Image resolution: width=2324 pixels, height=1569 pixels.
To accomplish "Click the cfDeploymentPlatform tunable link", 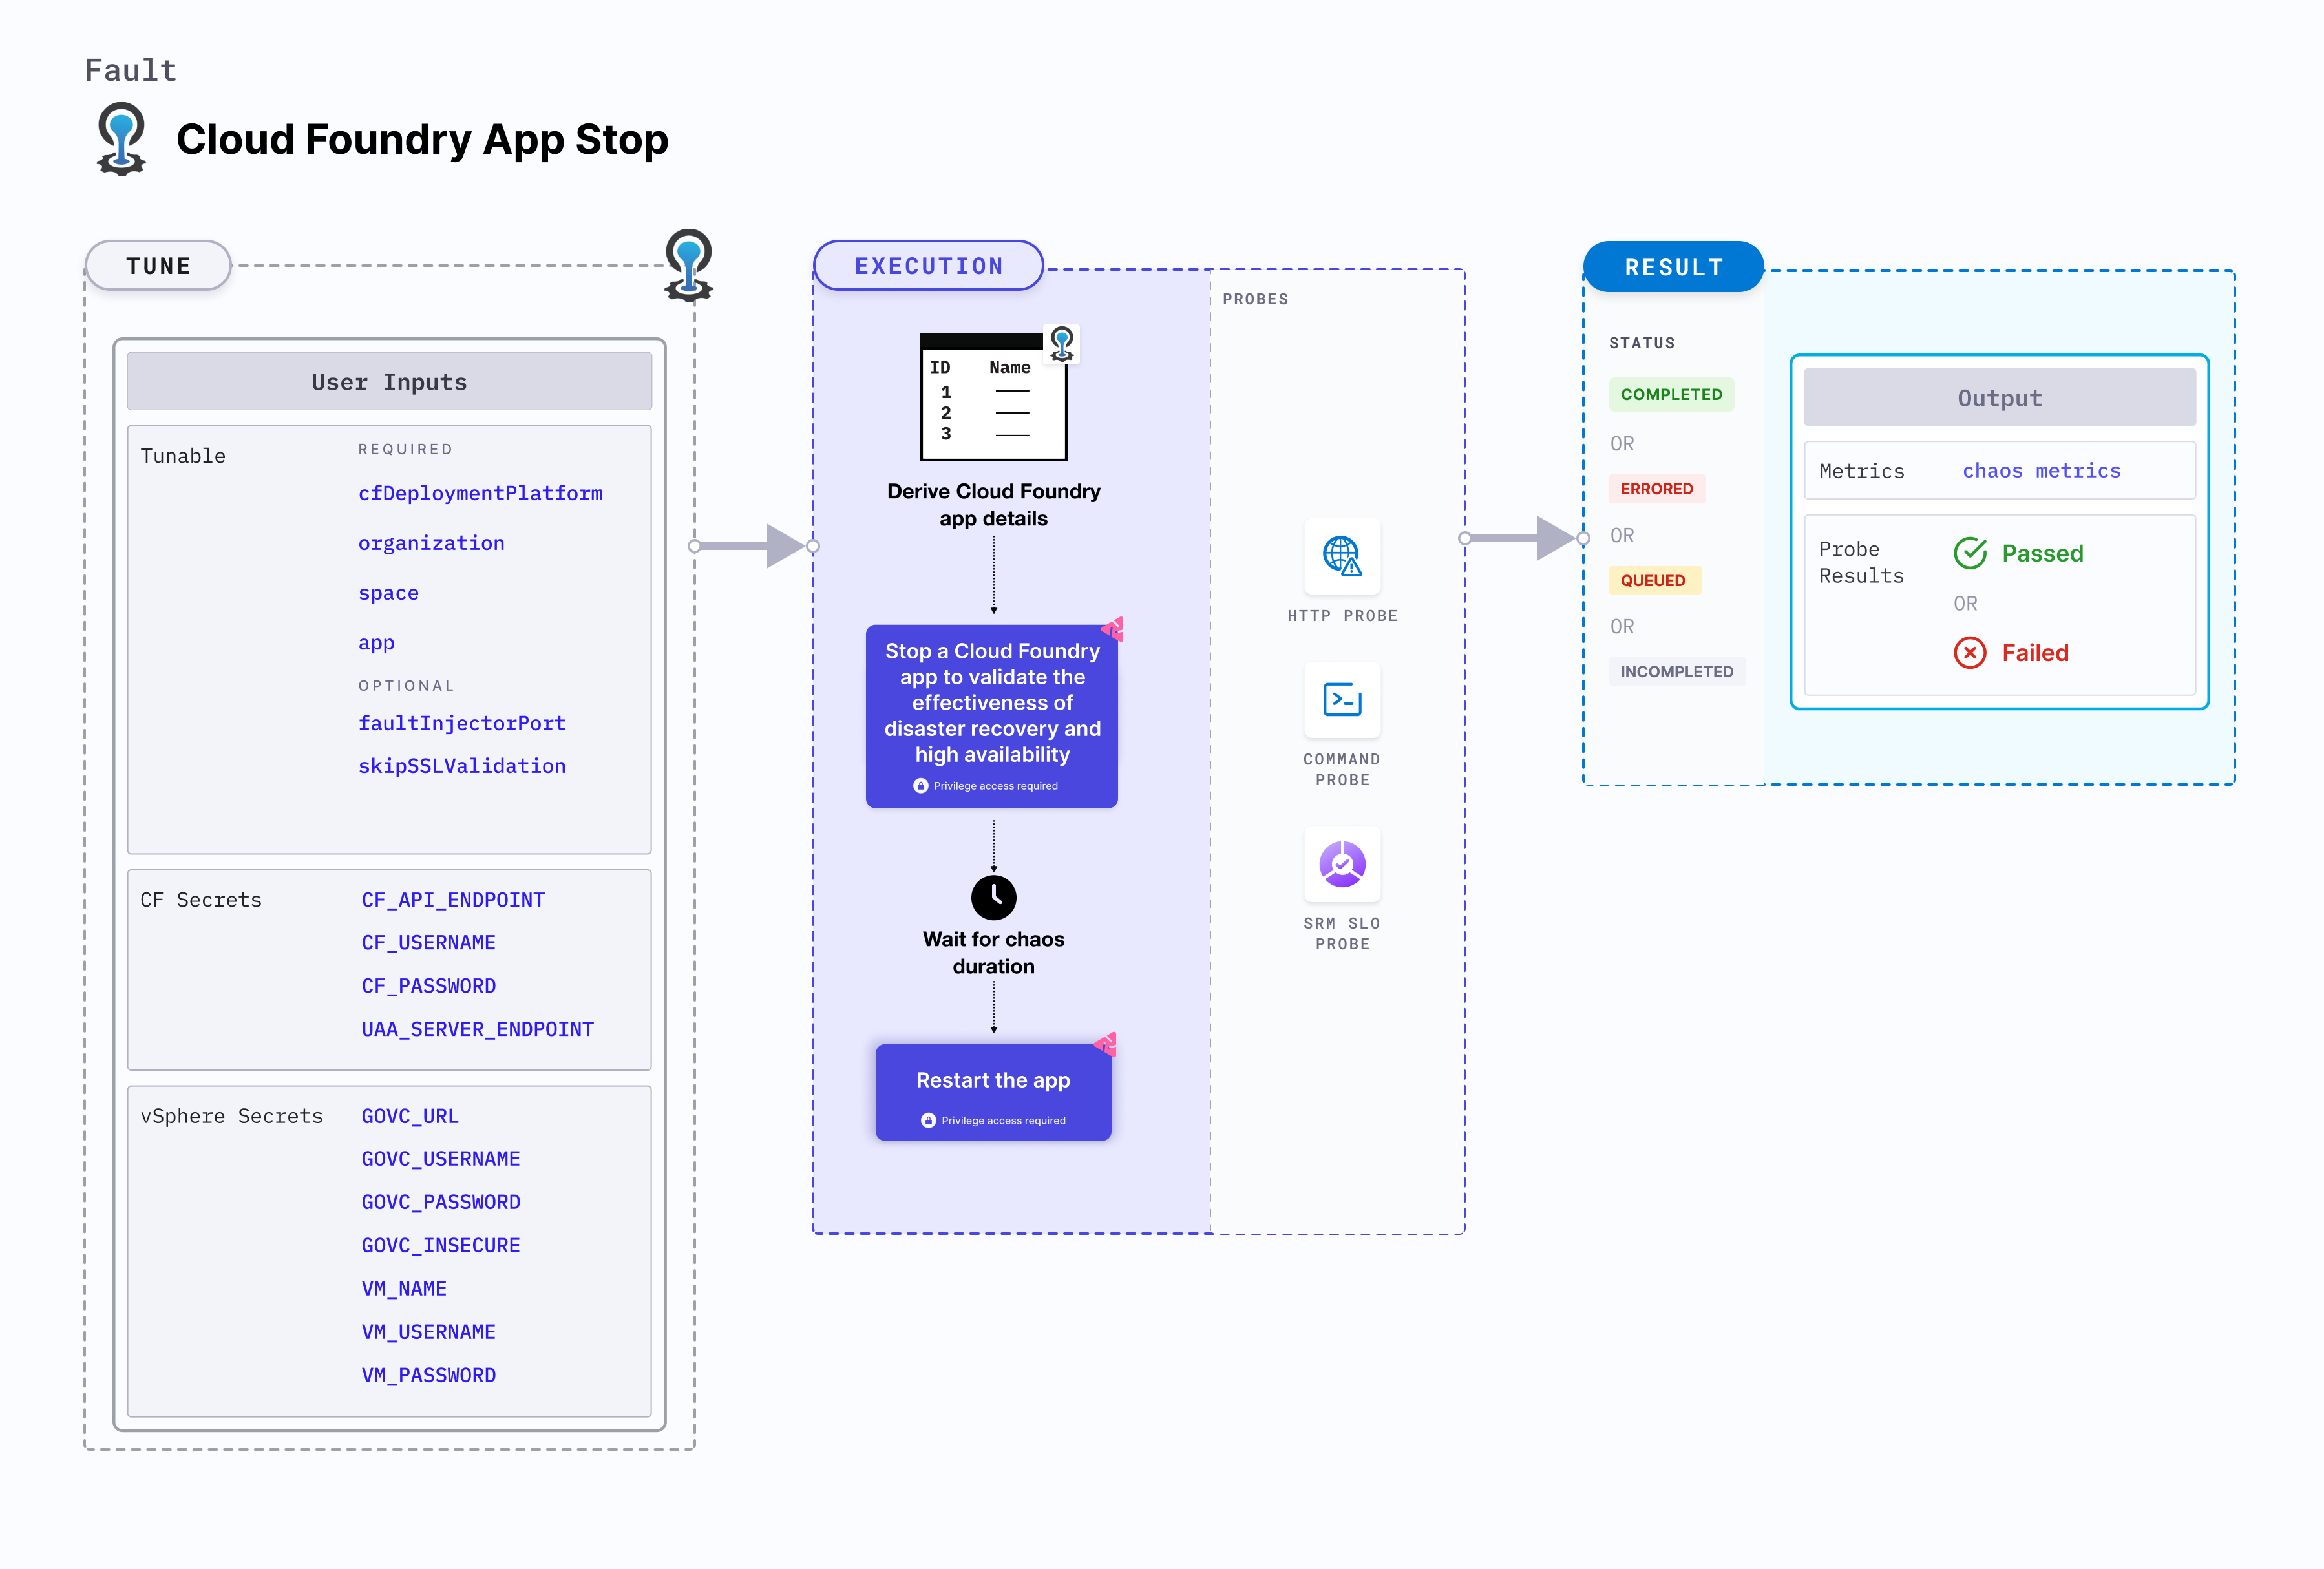I will click(480, 493).
